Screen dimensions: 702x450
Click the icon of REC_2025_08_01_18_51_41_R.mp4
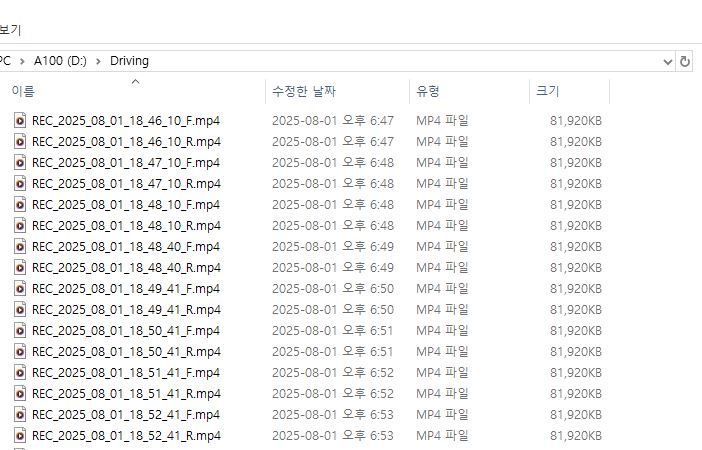(x=20, y=394)
